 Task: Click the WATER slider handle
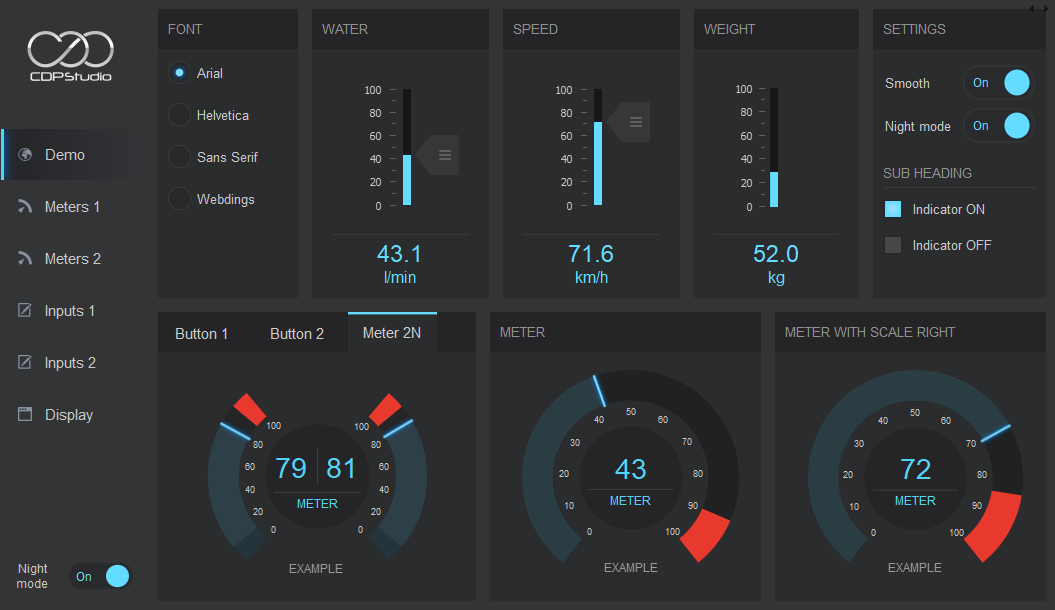[438, 155]
